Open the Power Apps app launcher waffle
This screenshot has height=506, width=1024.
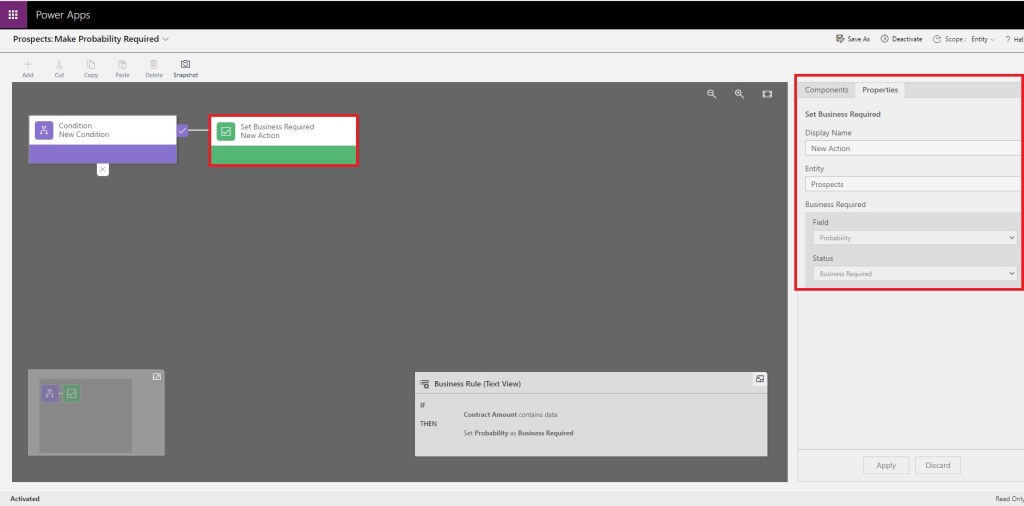pyautogui.click(x=13, y=14)
